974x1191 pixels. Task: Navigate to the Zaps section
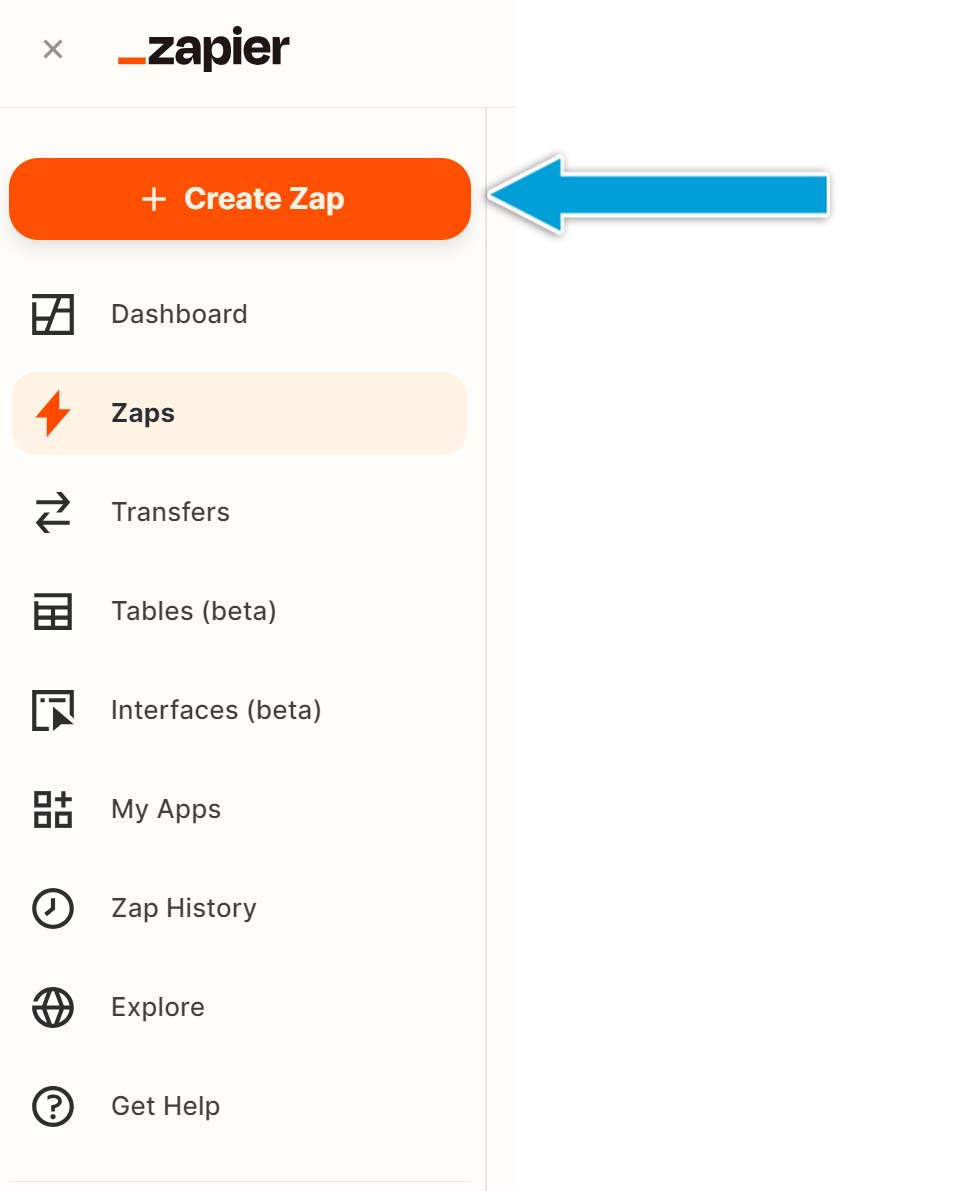click(143, 413)
